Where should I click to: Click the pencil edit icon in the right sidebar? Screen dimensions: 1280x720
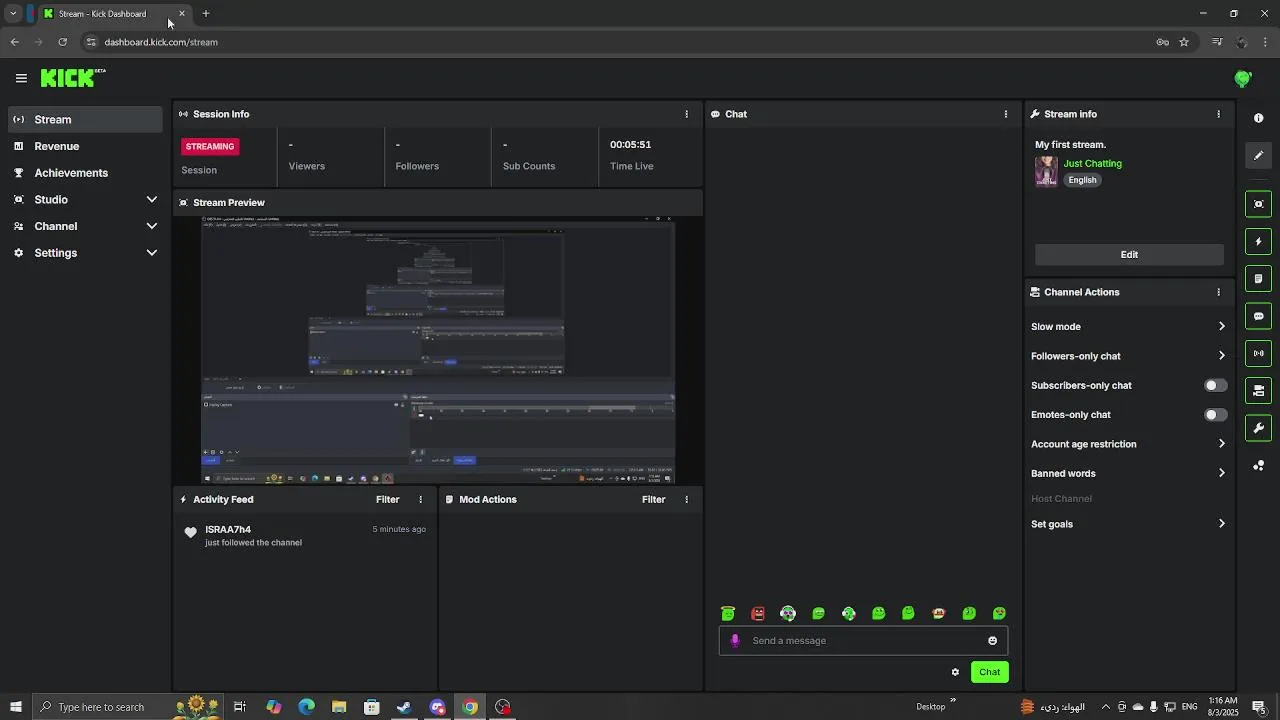[1258, 156]
